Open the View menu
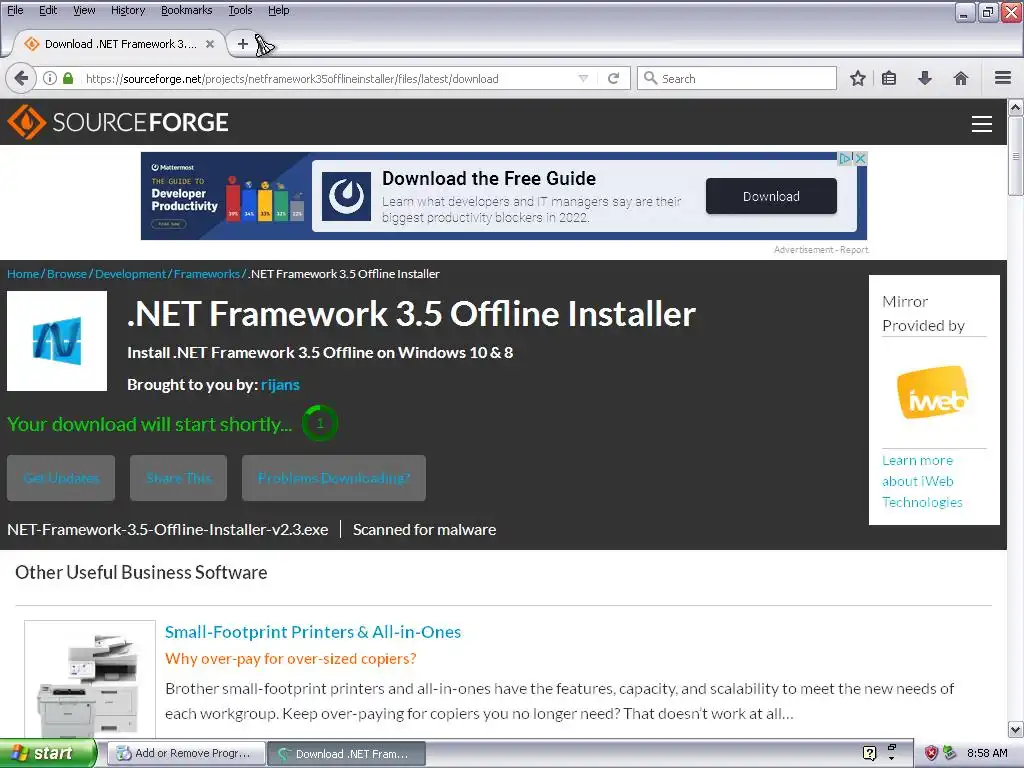This screenshot has height=768, width=1024. point(84,10)
